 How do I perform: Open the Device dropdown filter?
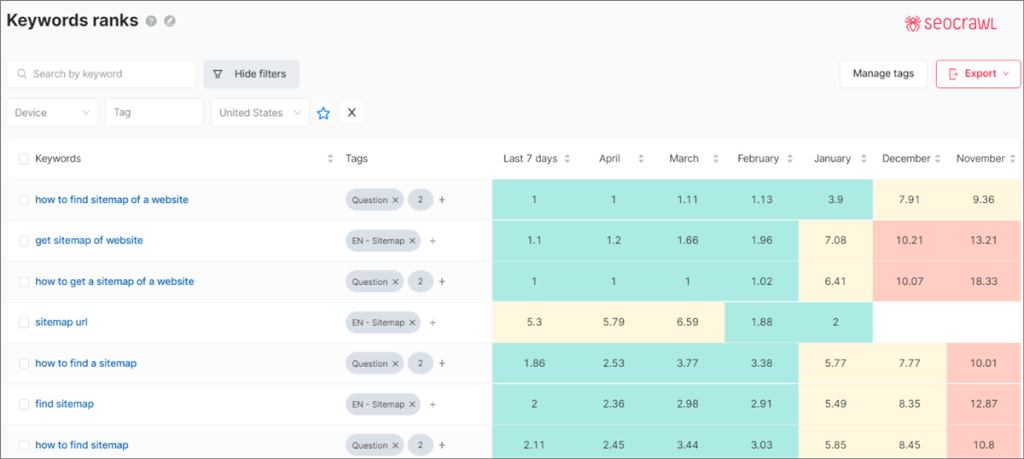(52, 113)
